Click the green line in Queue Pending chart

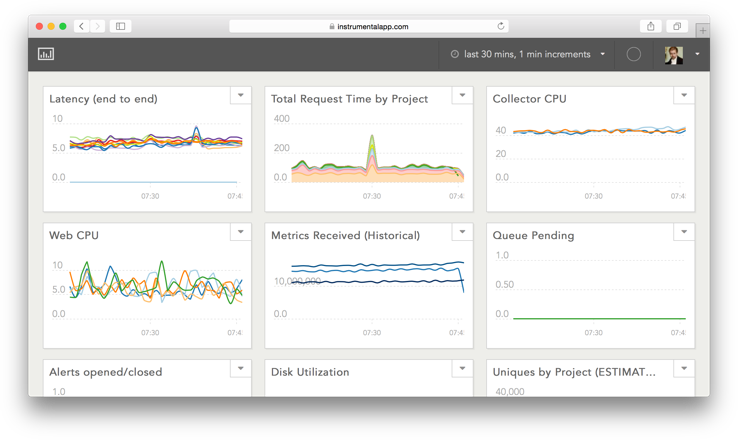[x=599, y=319]
